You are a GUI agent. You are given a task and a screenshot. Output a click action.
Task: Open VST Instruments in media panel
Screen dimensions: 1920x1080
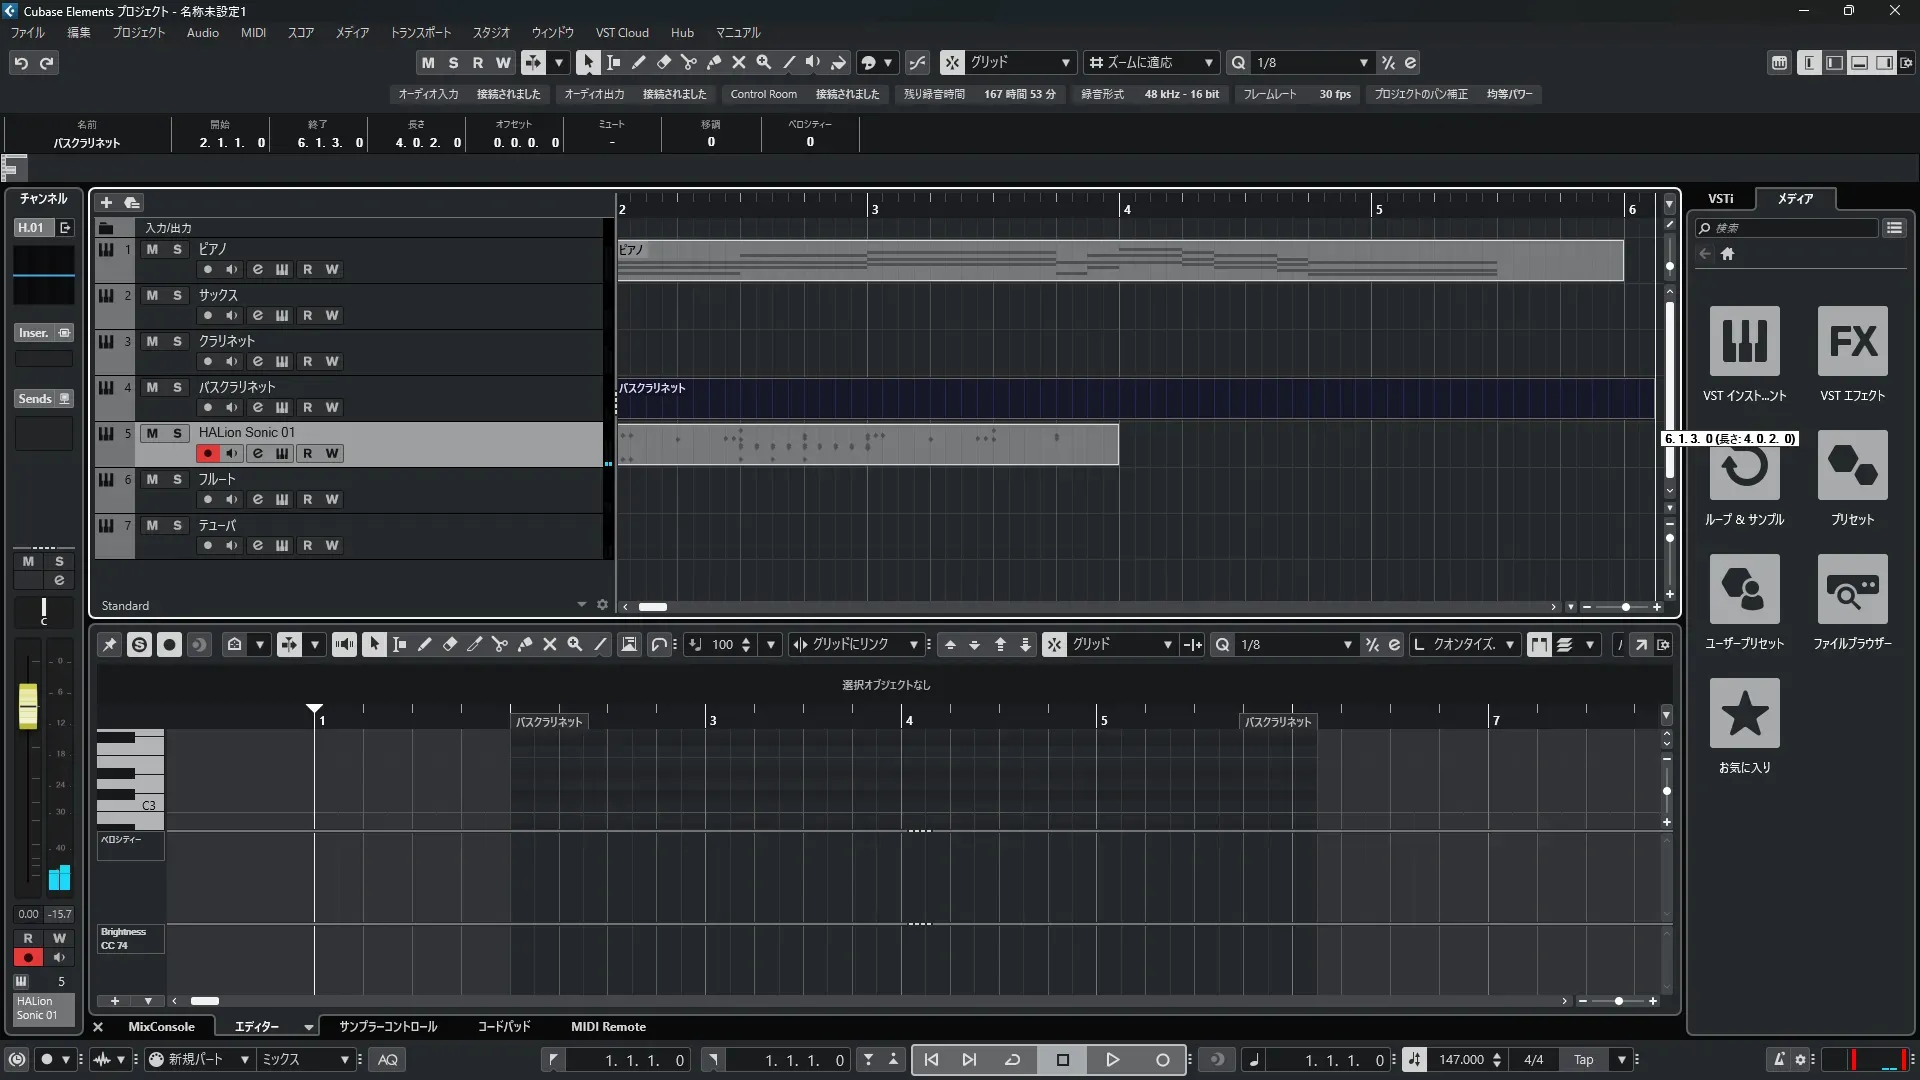[x=1744, y=341]
